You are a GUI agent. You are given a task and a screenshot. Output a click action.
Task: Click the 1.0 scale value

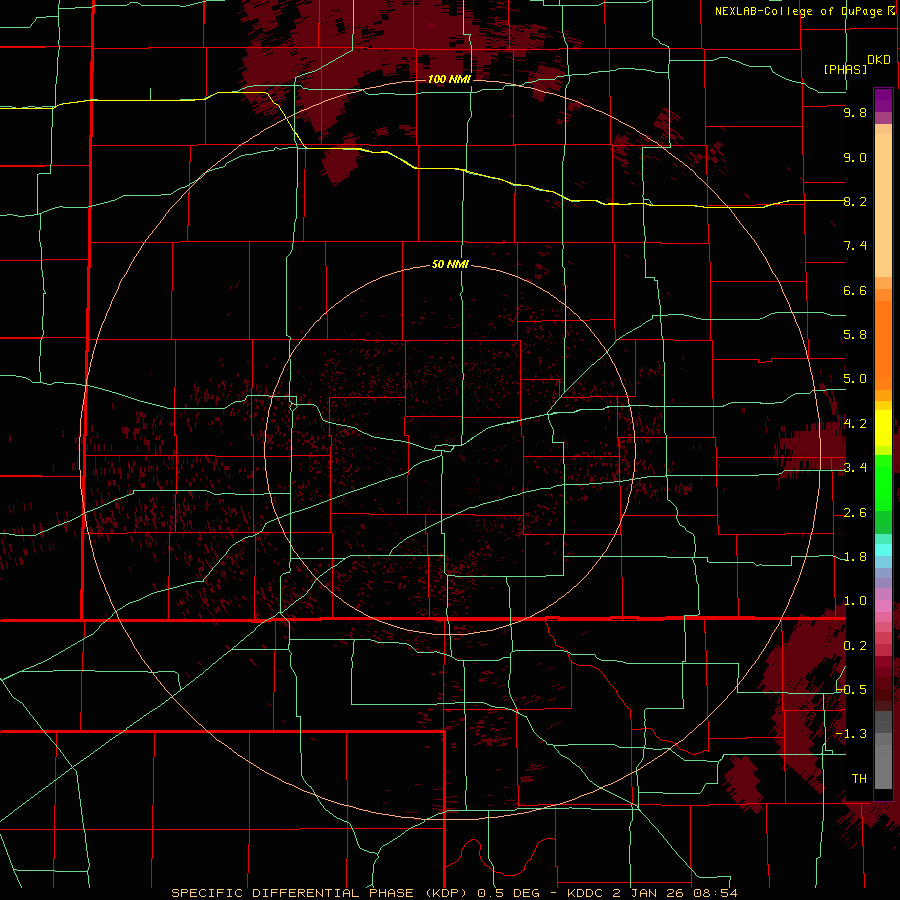point(855,601)
